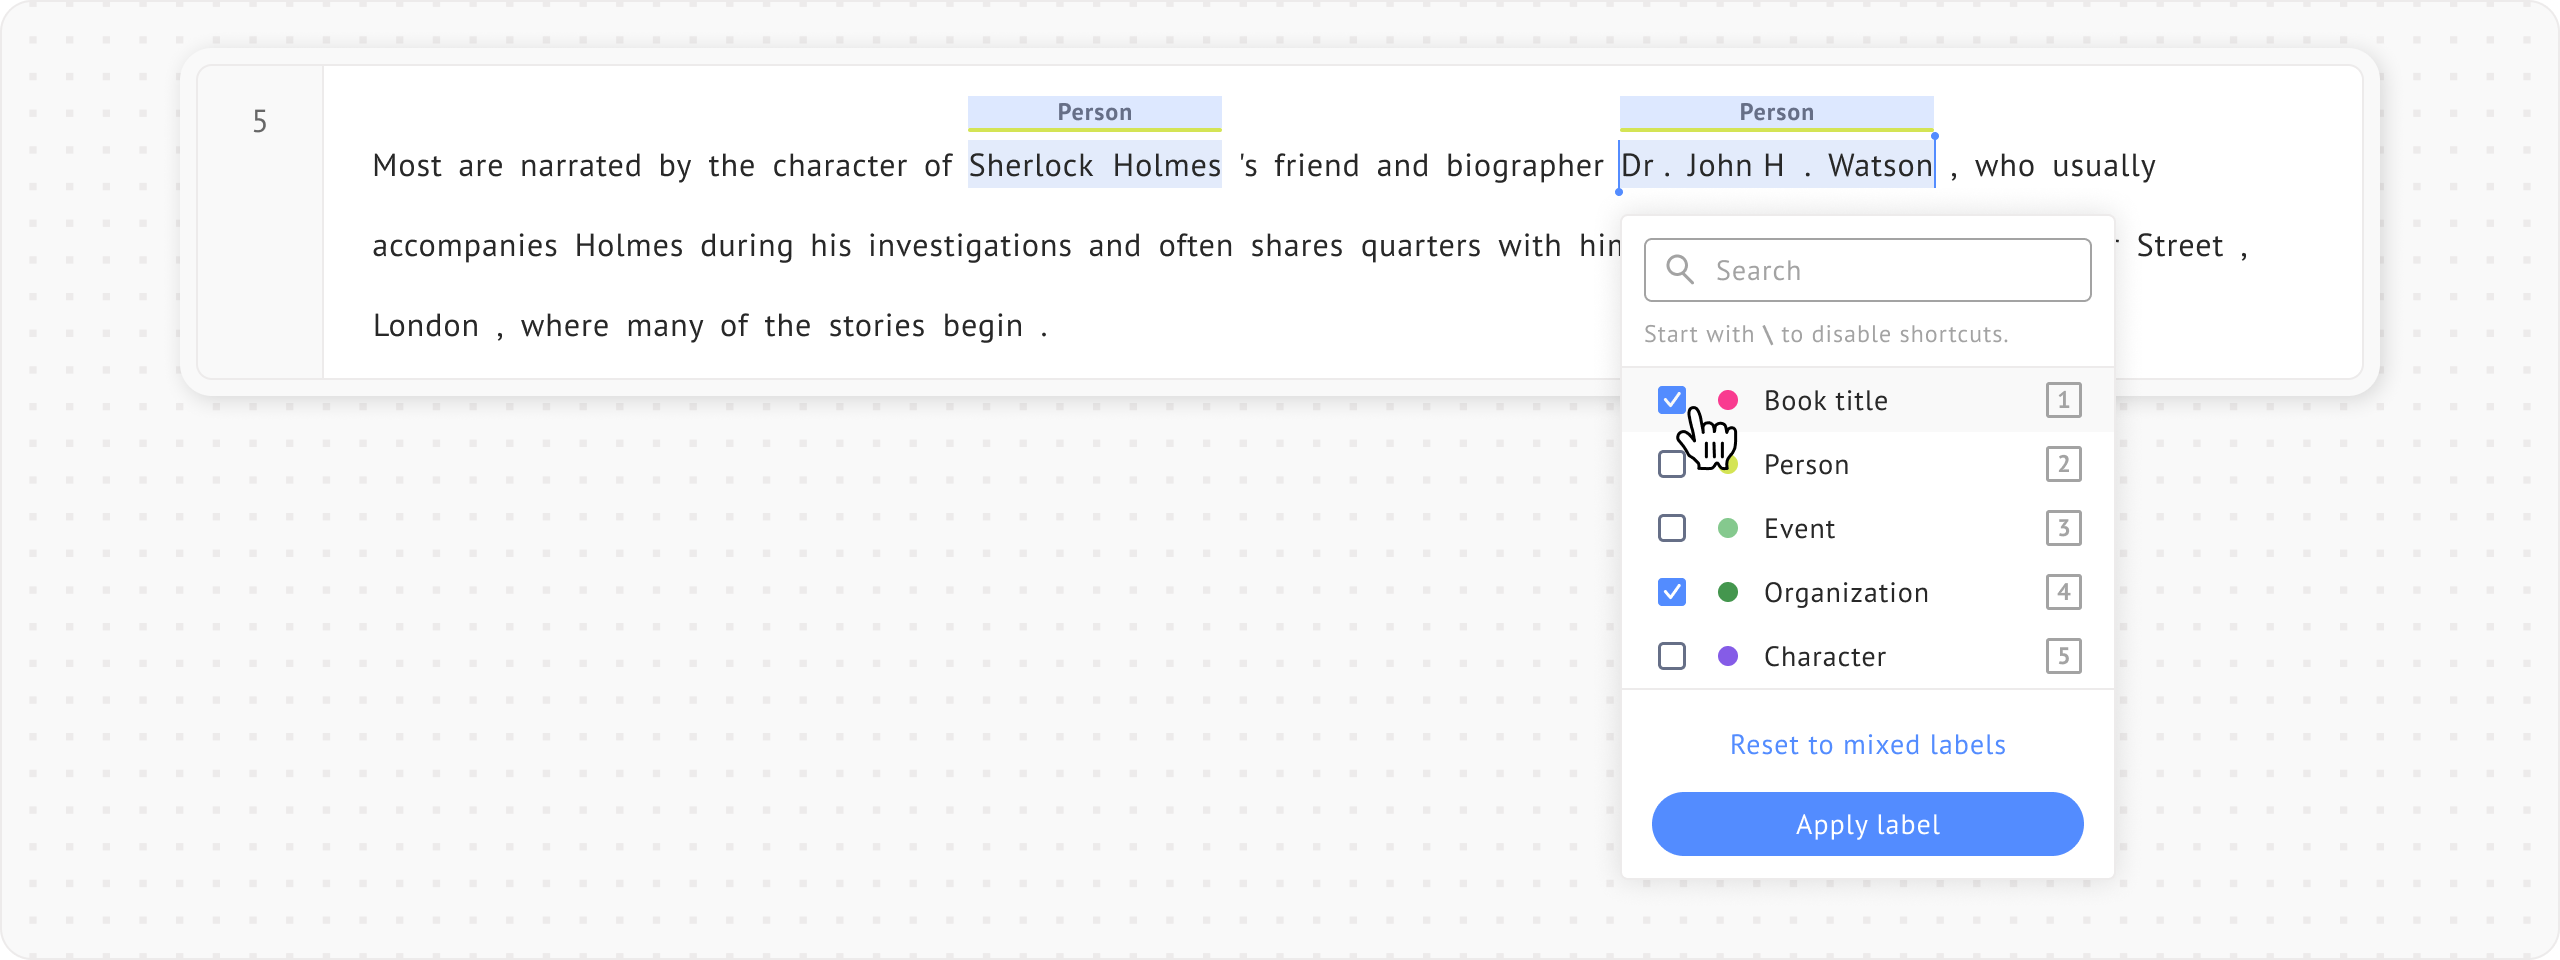Tick the Character label checkbox
The width and height of the screenshot is (2560, 960).
(1671, 656)
